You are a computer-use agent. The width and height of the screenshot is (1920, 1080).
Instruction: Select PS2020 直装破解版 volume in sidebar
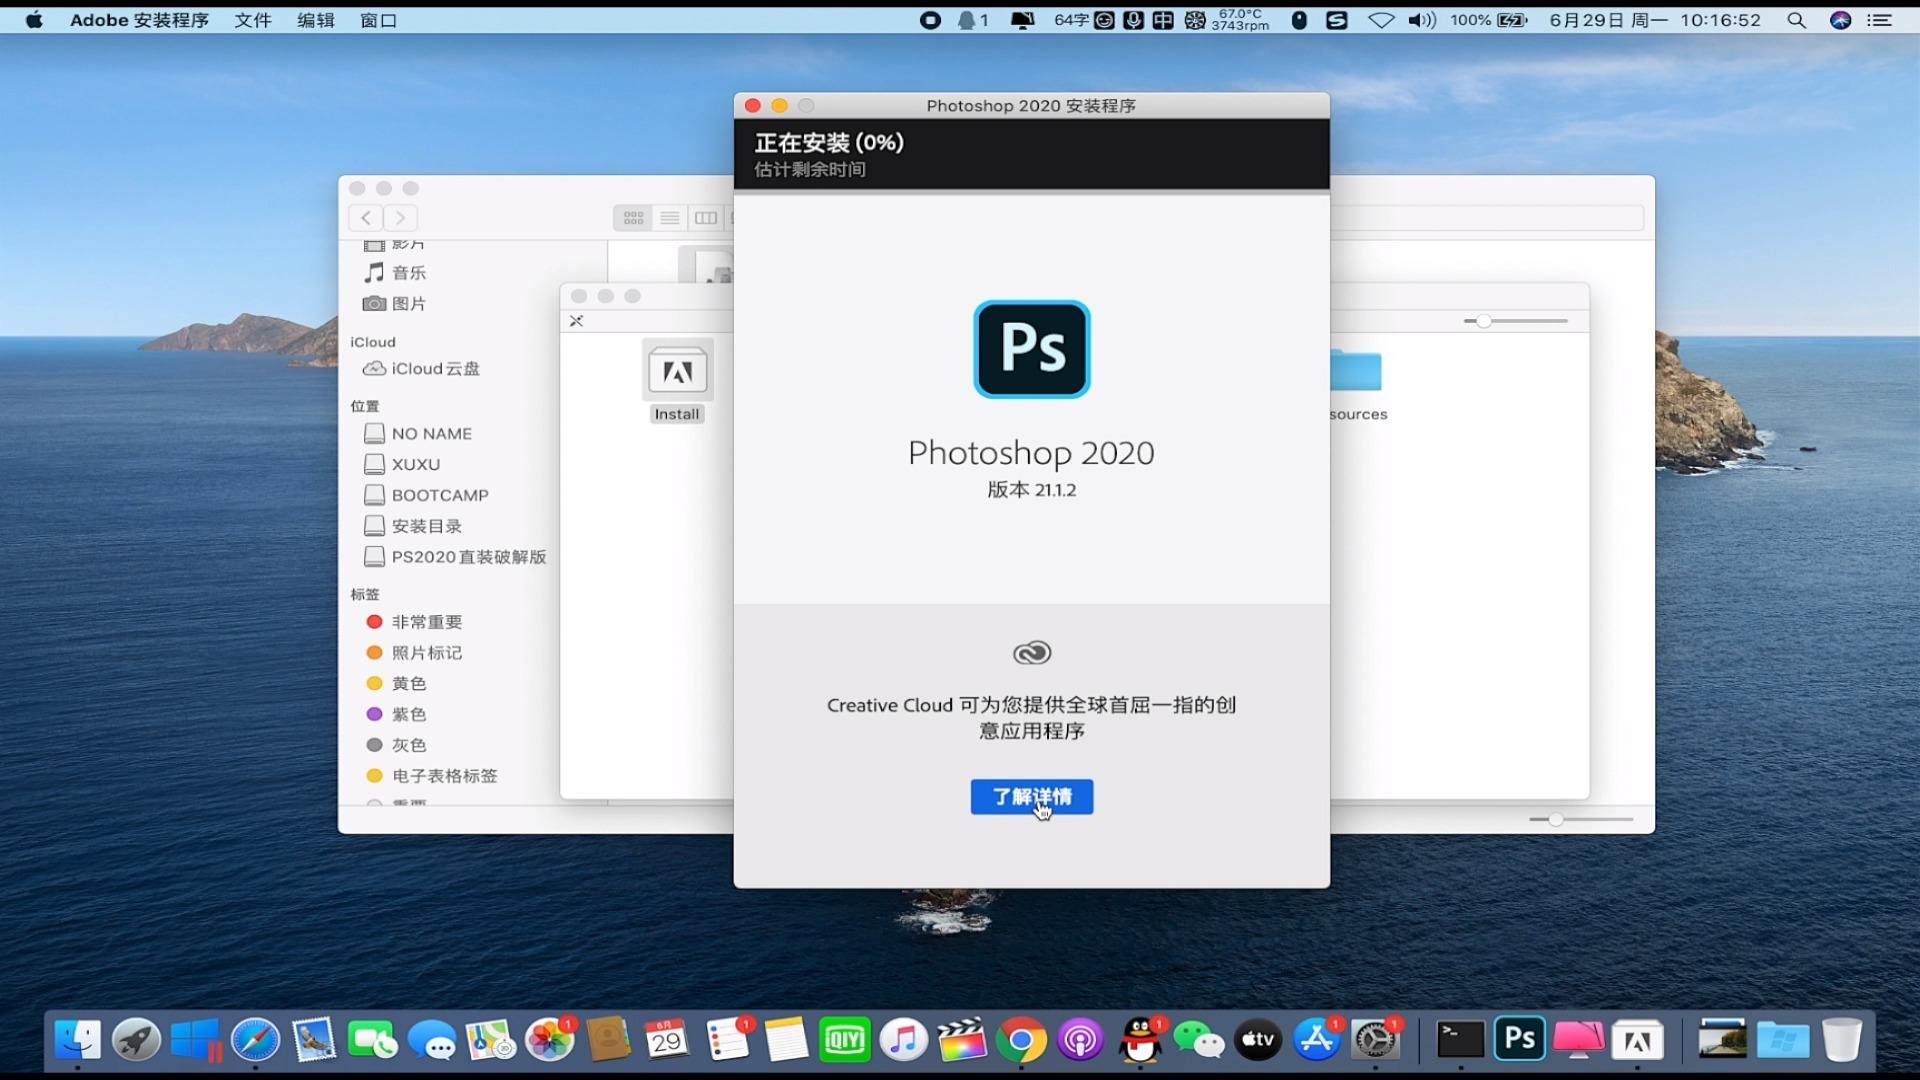click(467, 557)
